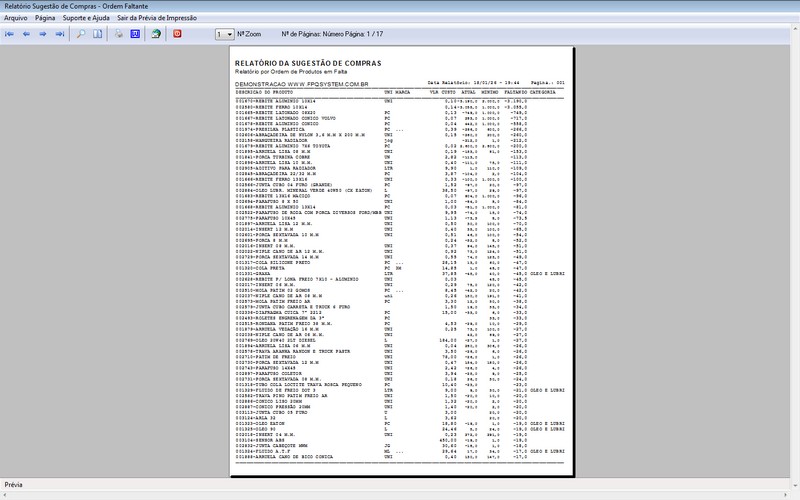Click the globe export icon in the toolbar
800x500 pixels.
tap(156, 34)
